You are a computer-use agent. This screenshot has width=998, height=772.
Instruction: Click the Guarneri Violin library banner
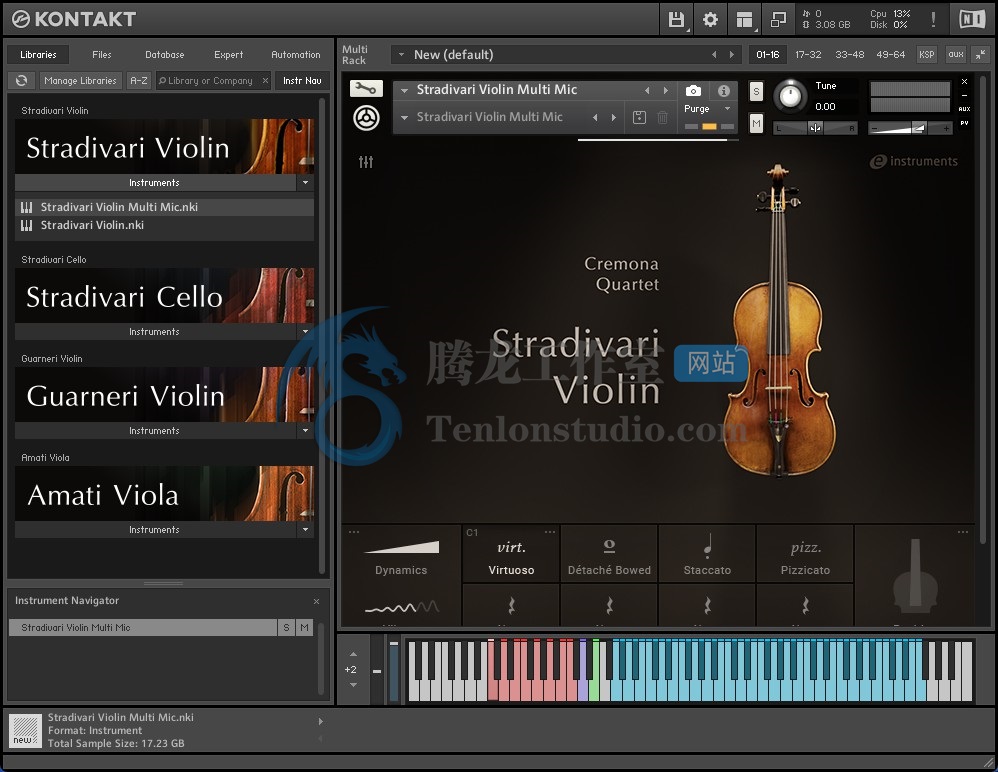click(x=165, y=395)
